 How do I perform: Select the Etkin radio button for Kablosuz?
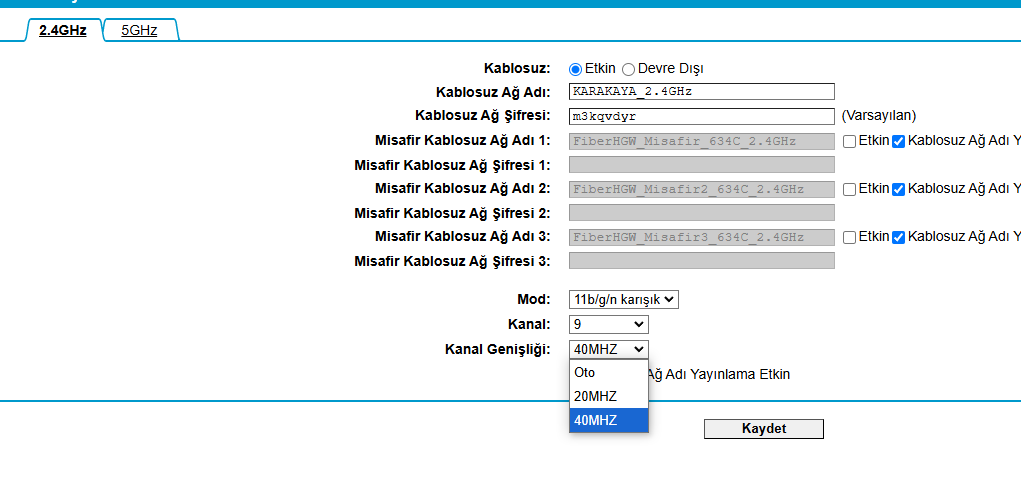pos(576,69)
